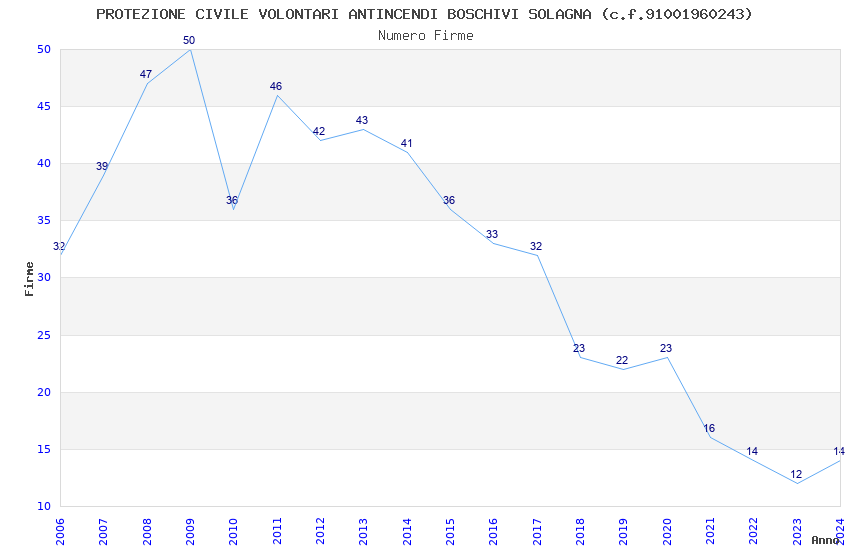The height and width of the screenshot is (550, 850).
Task: Click the y-axis tick value 25
Action: 44,335
